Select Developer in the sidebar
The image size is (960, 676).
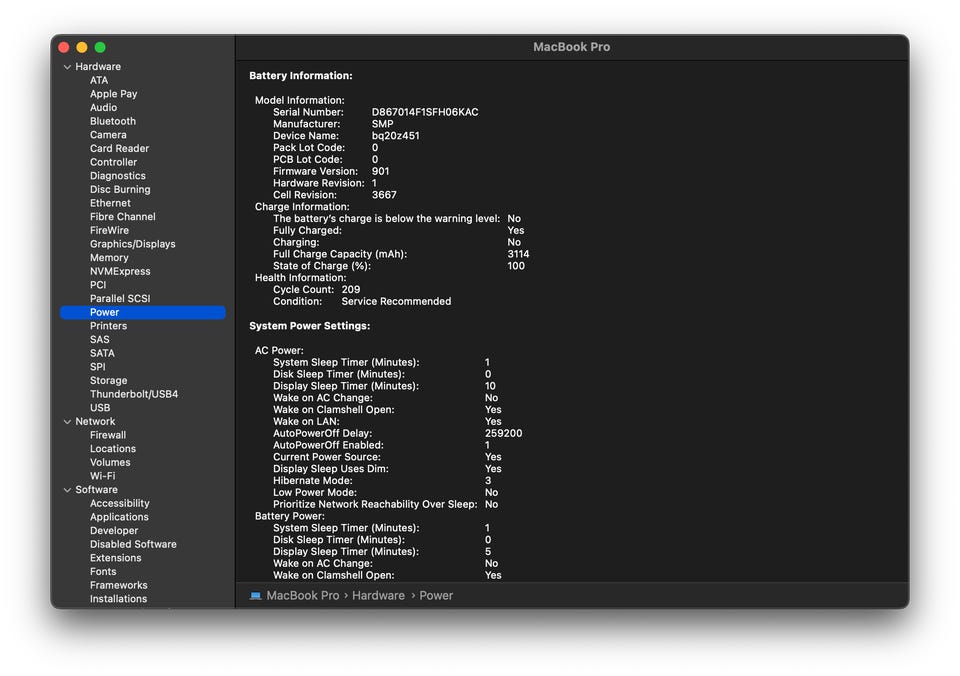click(x=114, y=530)
